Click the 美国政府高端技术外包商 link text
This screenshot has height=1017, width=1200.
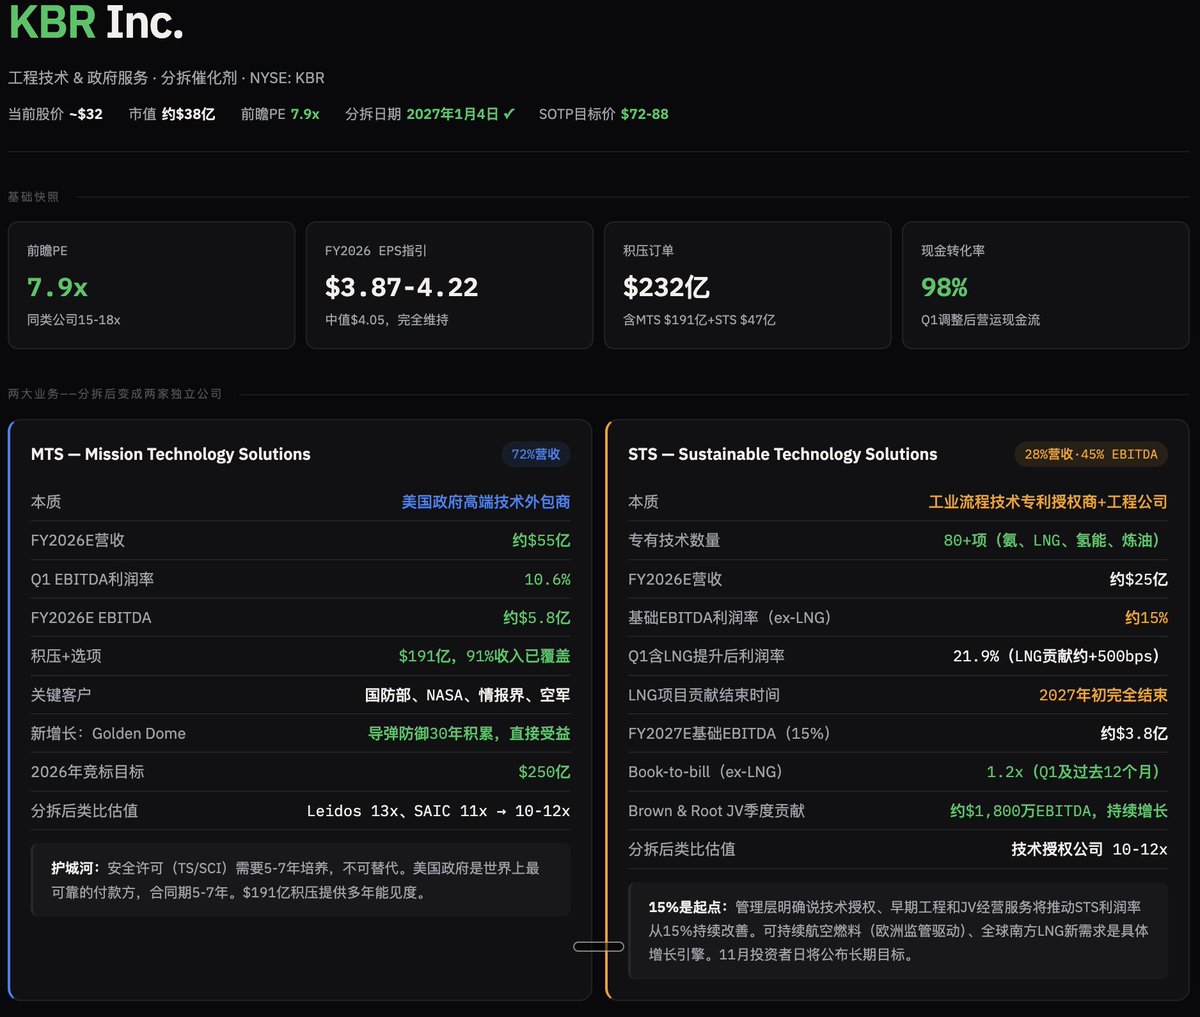pyautogui.click(x=486, y=502)
